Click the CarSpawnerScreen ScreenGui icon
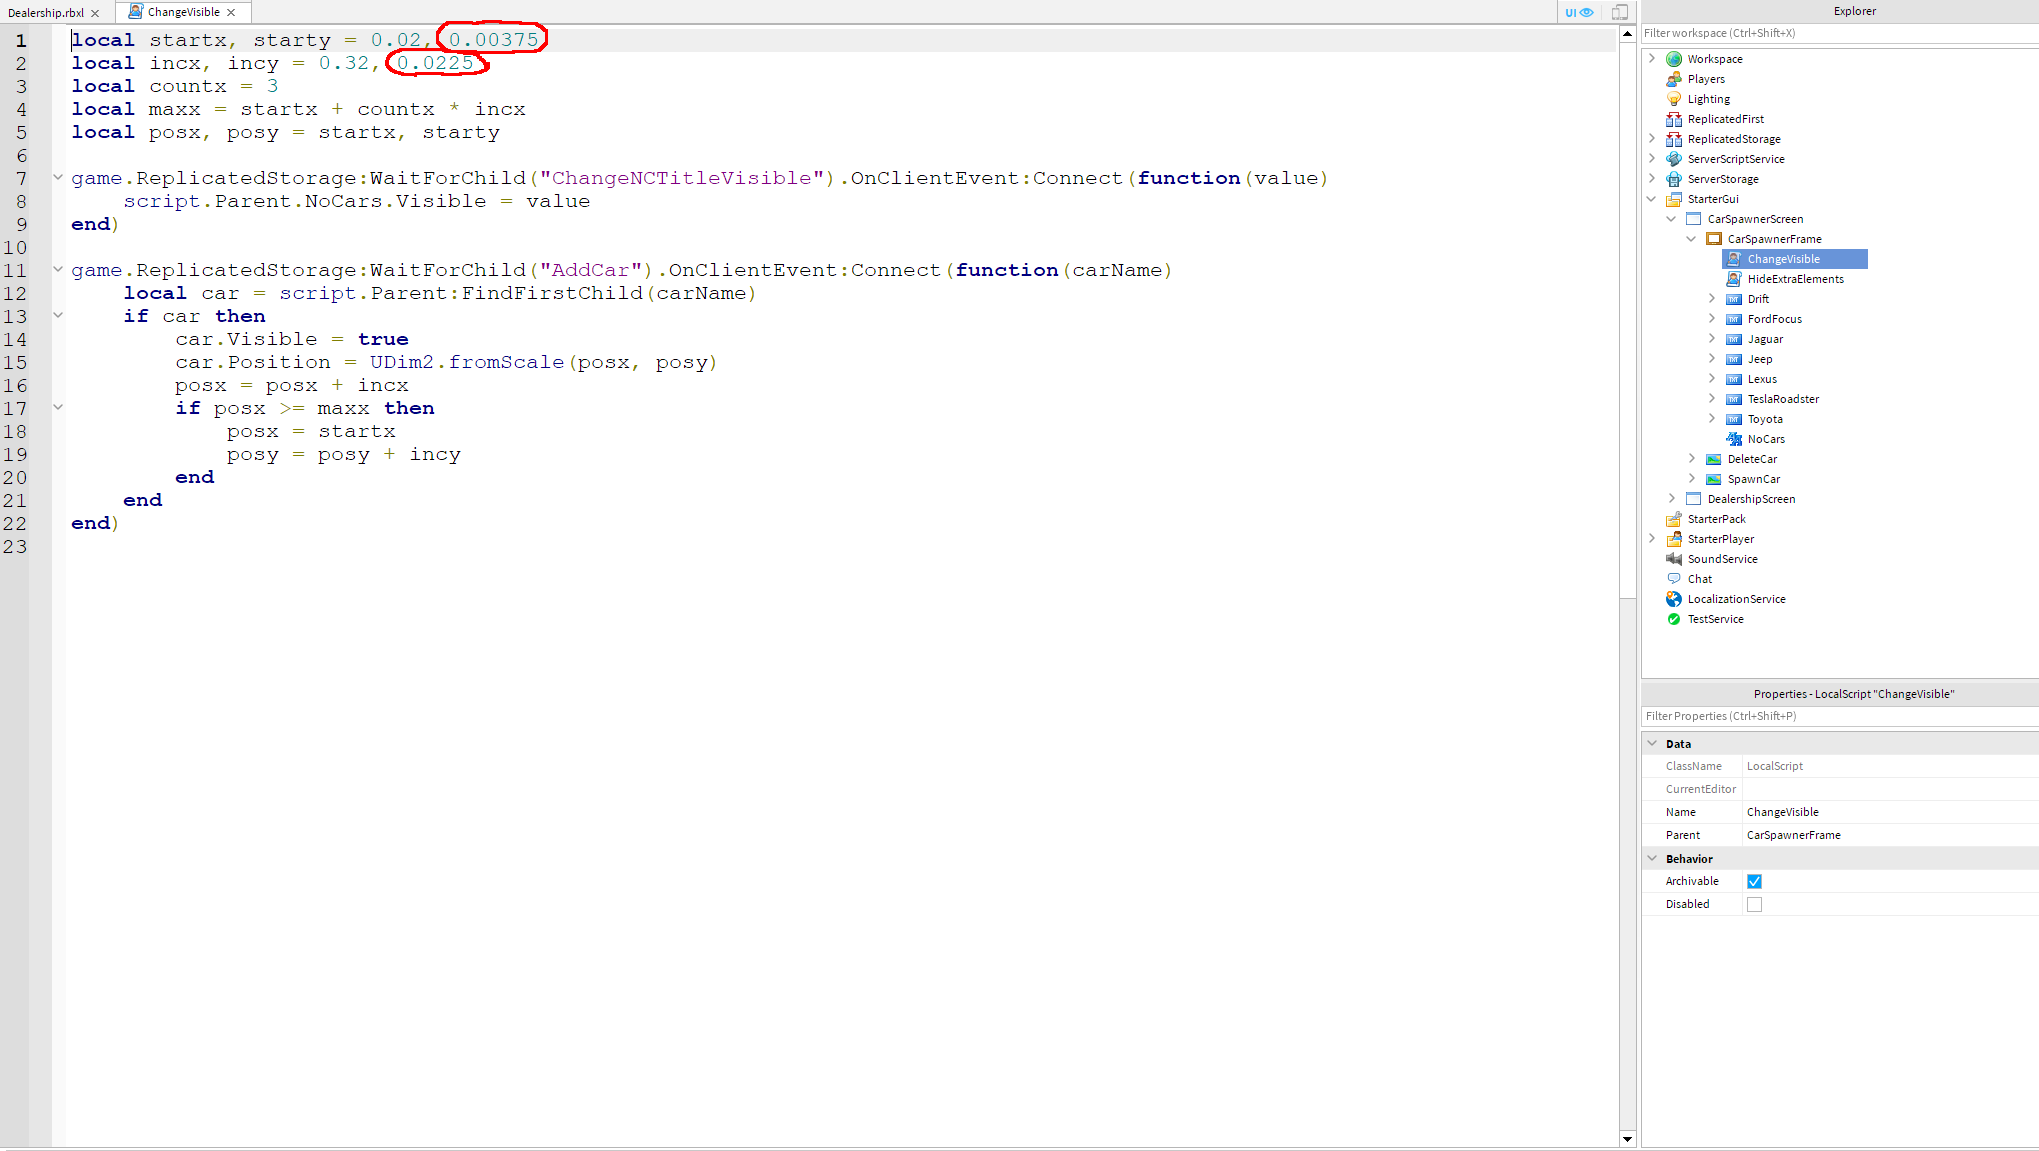 tap(1694, 219)
